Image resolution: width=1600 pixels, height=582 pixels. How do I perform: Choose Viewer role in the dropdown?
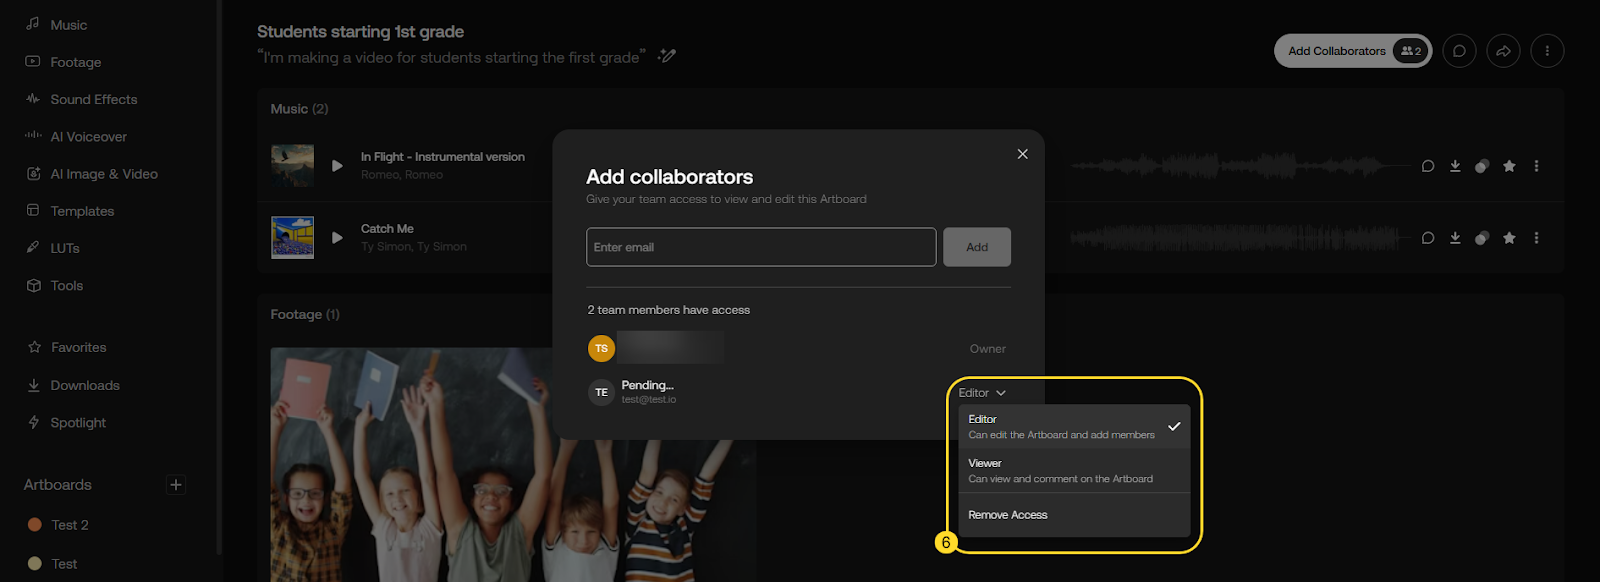click(x=1060, y=471)
